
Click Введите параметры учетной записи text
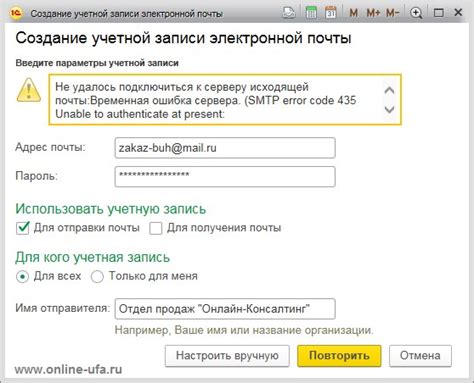97,63
